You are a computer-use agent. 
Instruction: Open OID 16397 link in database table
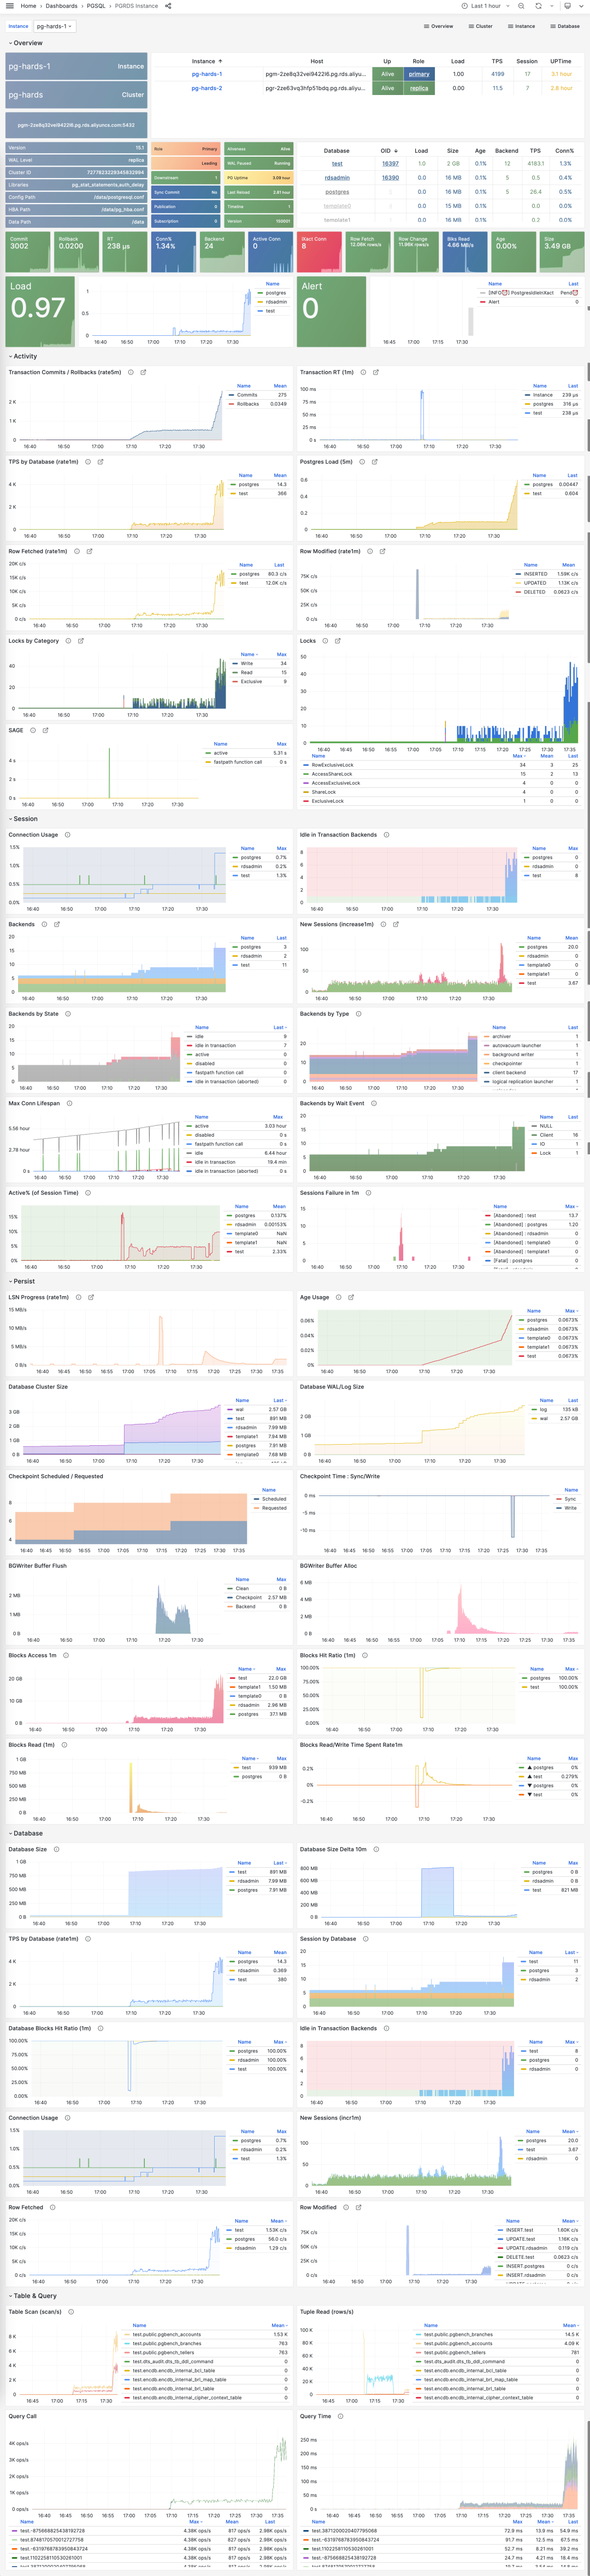coord(390,164)
